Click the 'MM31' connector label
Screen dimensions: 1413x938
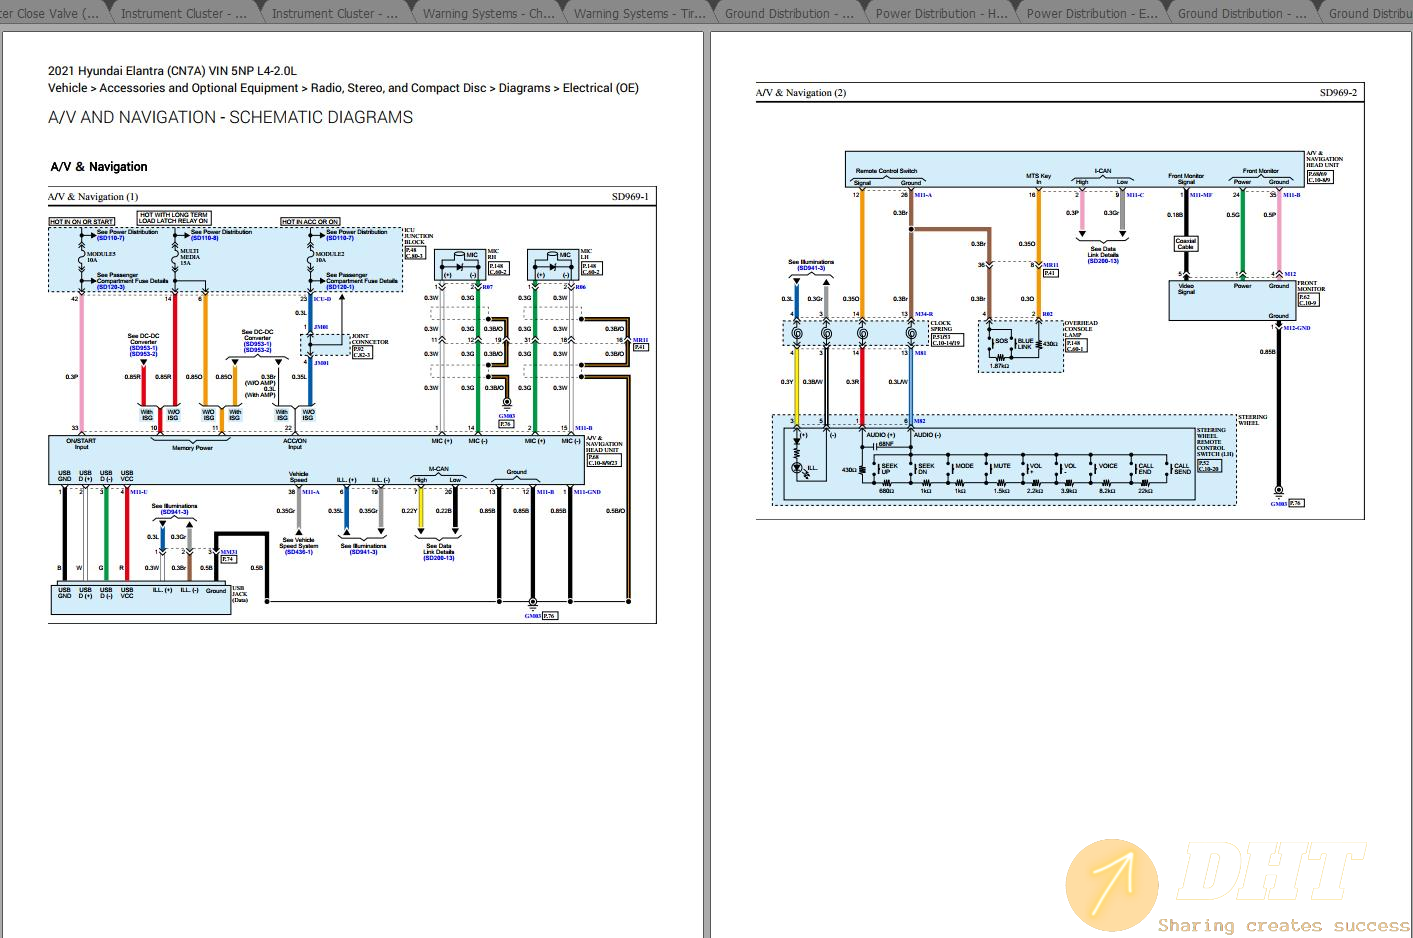click(x=229, y=552)
